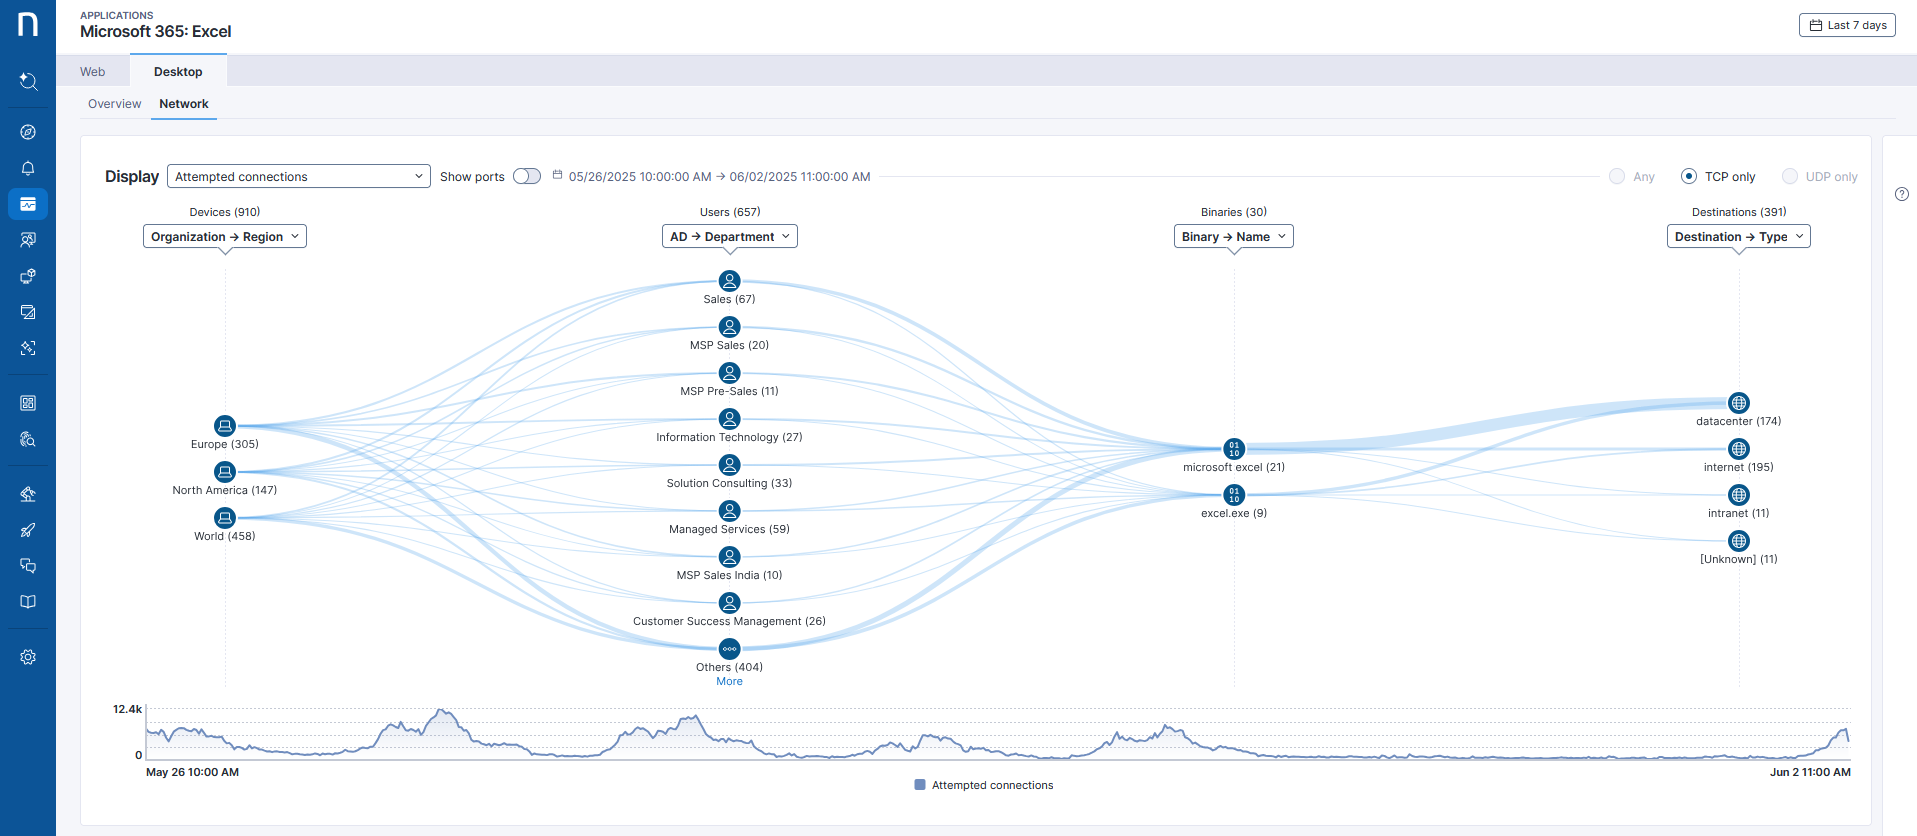Click the microsoft excel binary node
The image size is (1917, 836).
(x=1234, y=449)
